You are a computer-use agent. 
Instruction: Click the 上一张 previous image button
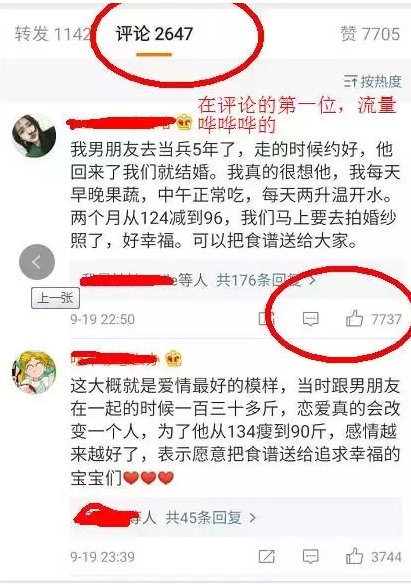tap(55, 298)
